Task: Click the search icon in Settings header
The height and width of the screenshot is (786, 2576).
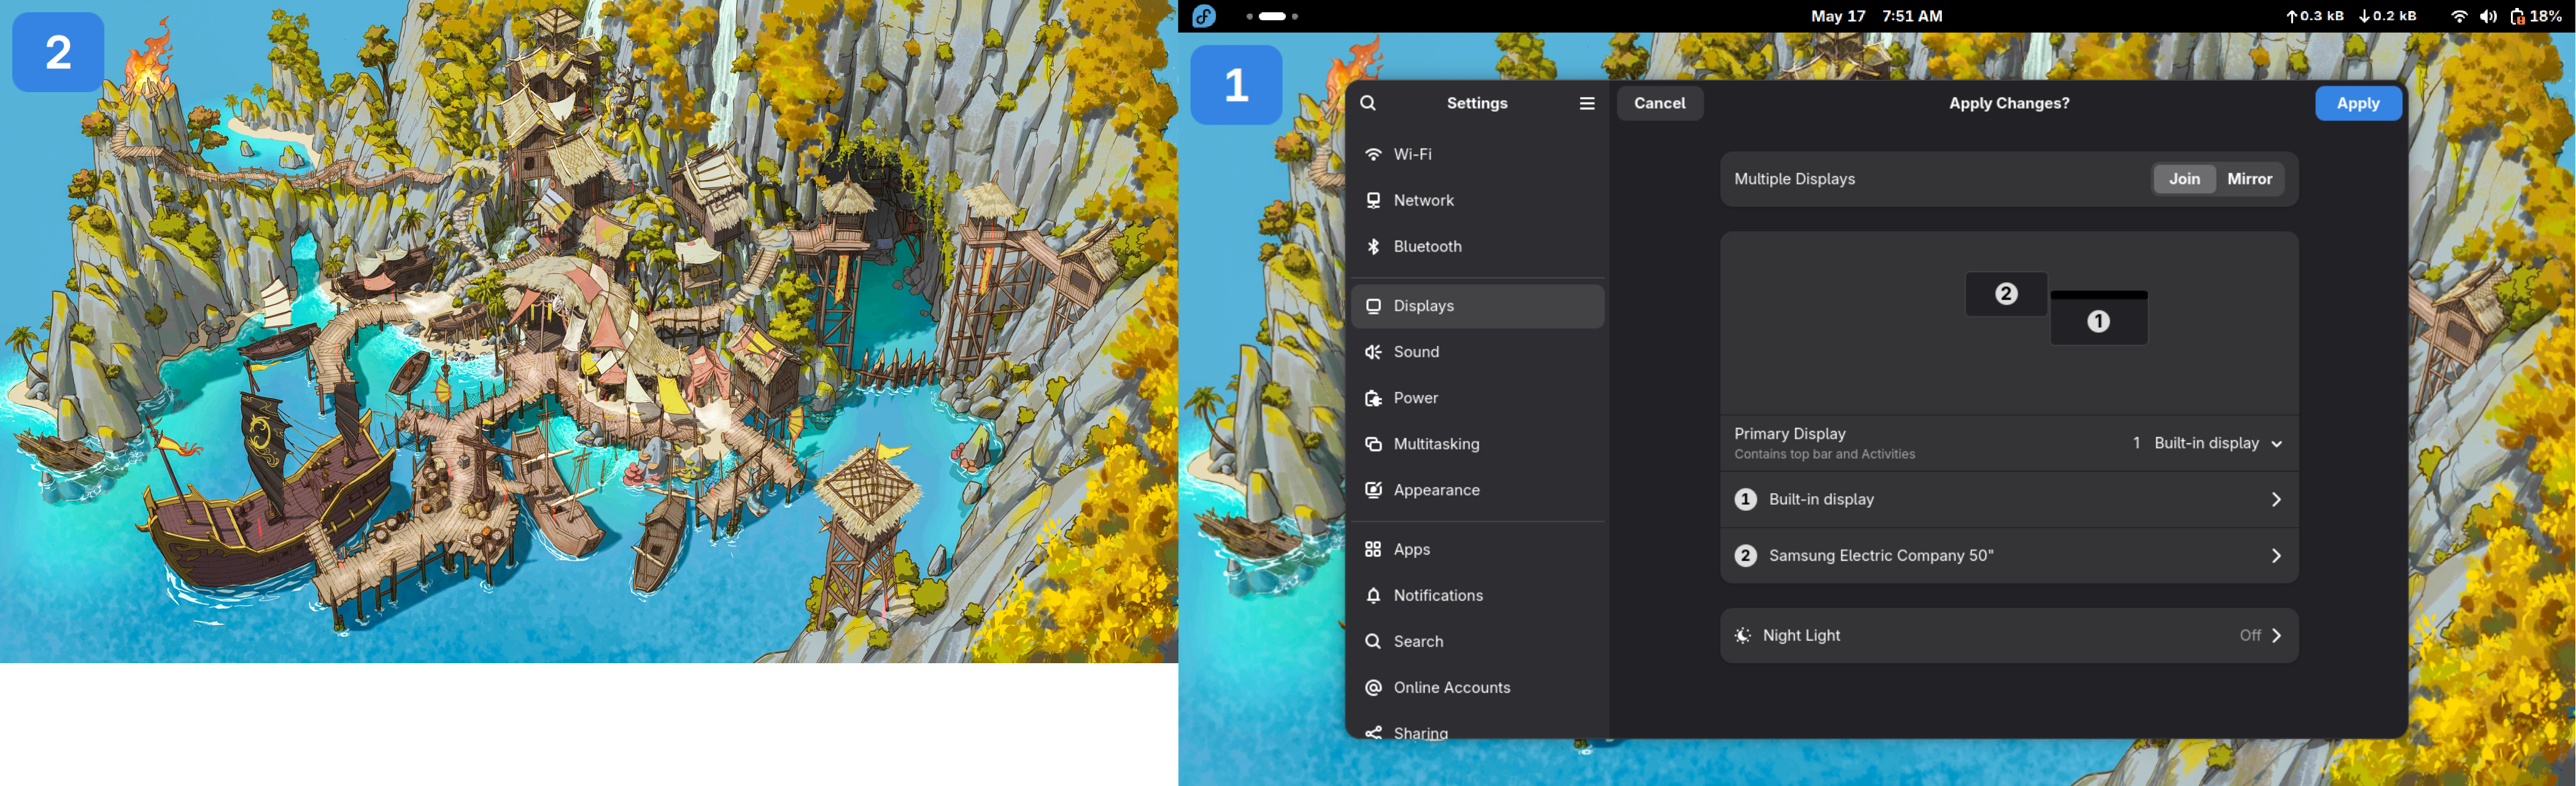Action: [1368, 103]
